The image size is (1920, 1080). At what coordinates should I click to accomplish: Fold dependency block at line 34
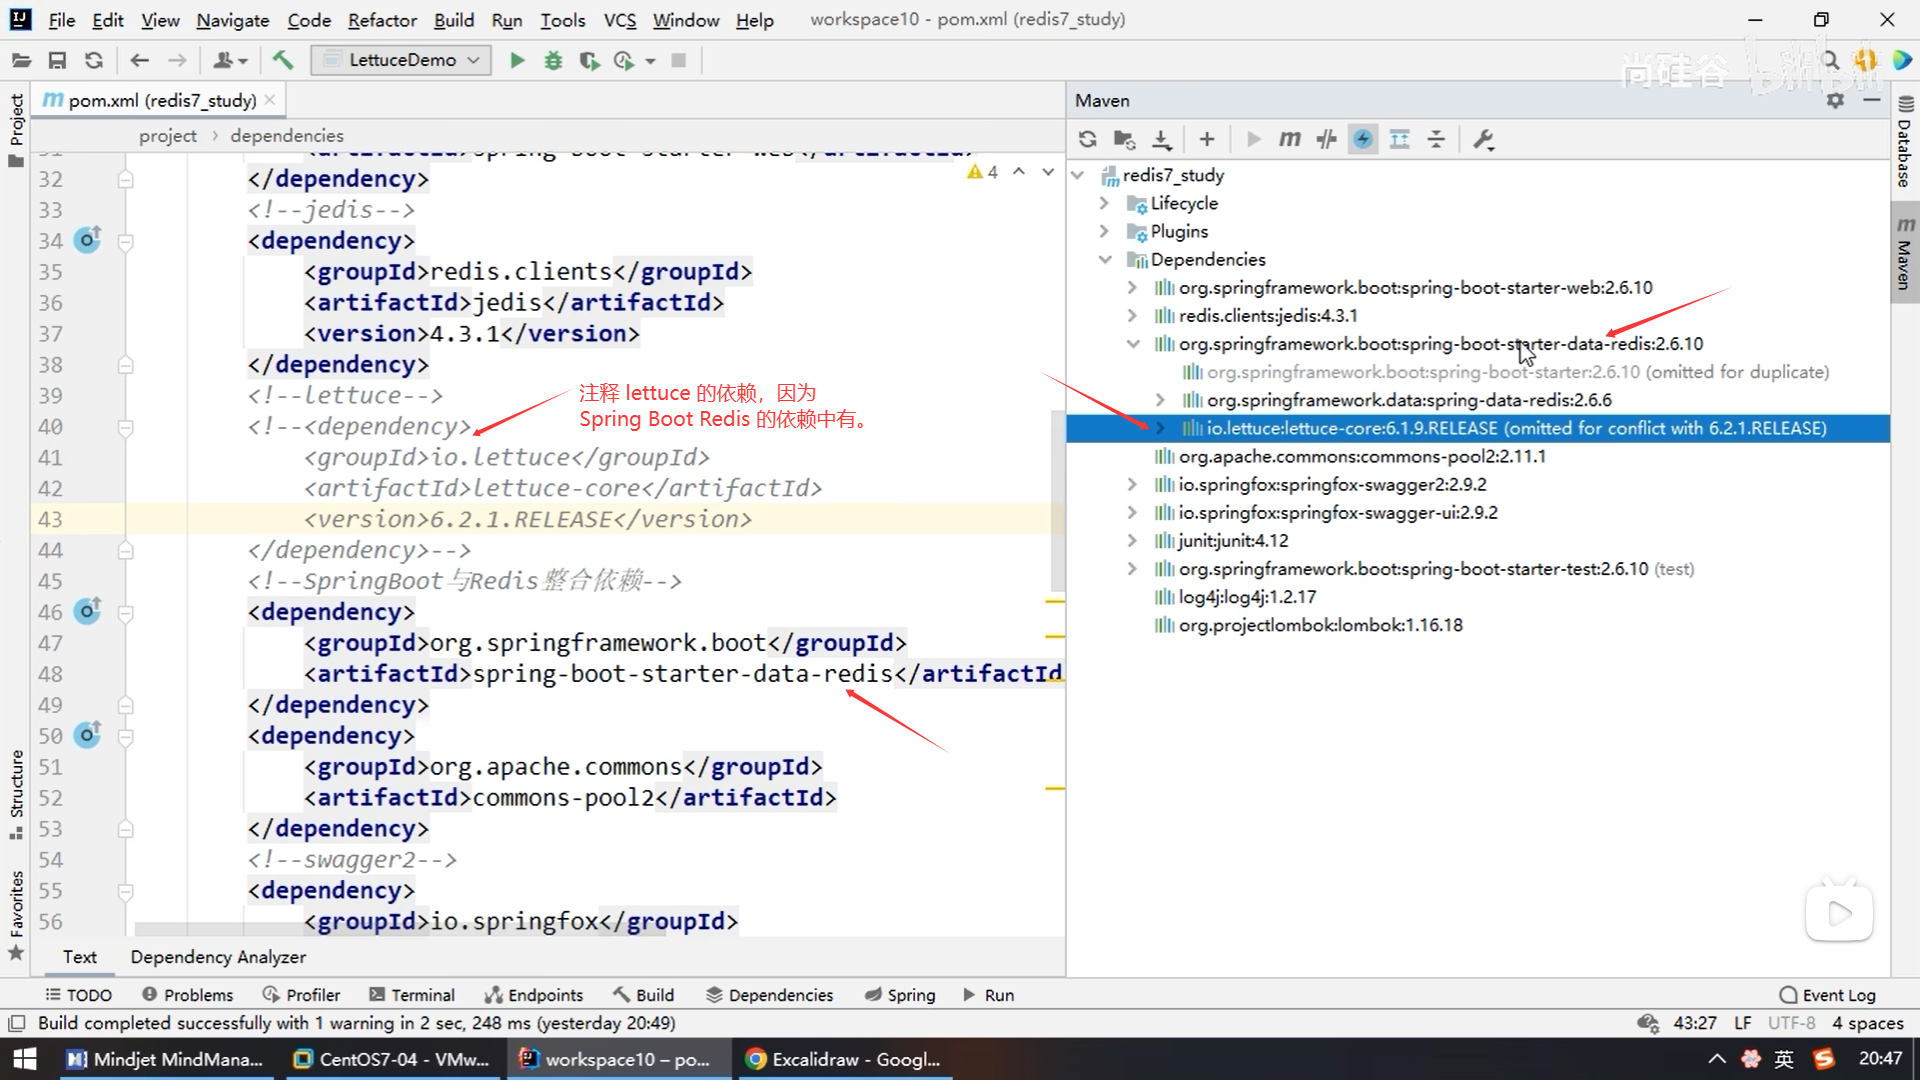click(x=126, y=241)
